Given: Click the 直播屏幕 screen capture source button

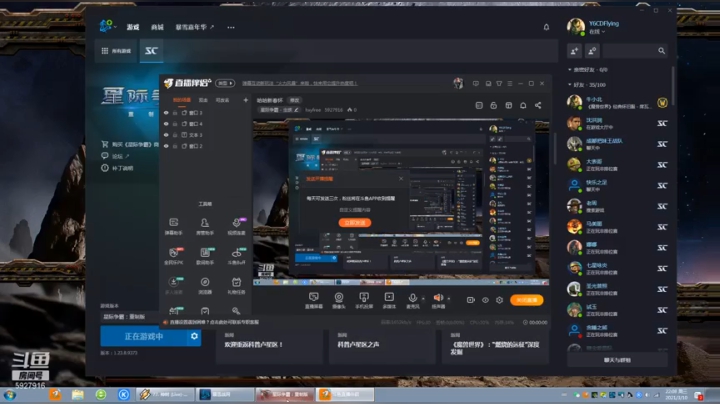Looking at the screenshot, I should tap(314, 300).
